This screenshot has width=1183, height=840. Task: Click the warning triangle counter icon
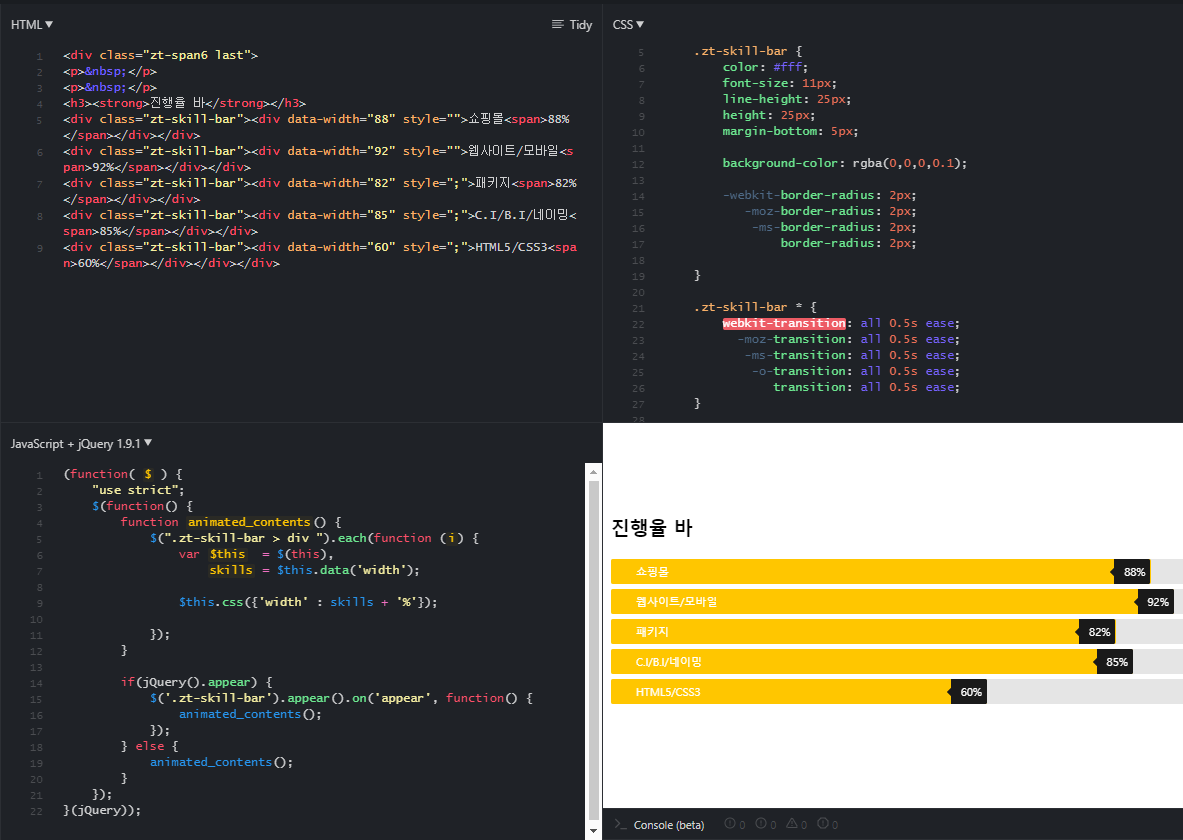point(792,824)
